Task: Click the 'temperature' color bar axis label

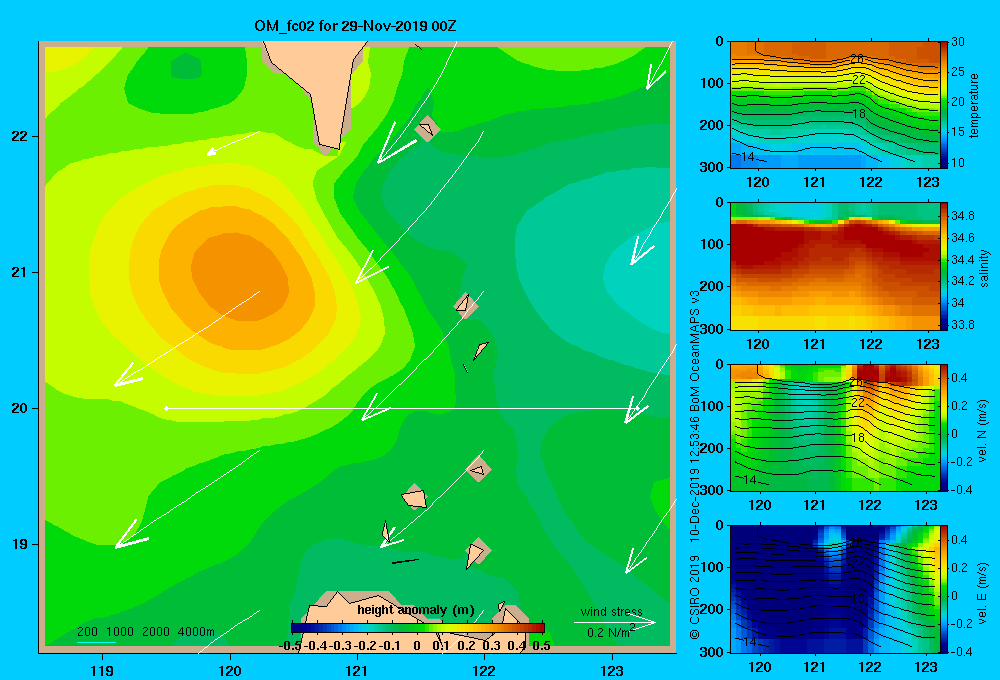Action: click(x=974, y=105)
